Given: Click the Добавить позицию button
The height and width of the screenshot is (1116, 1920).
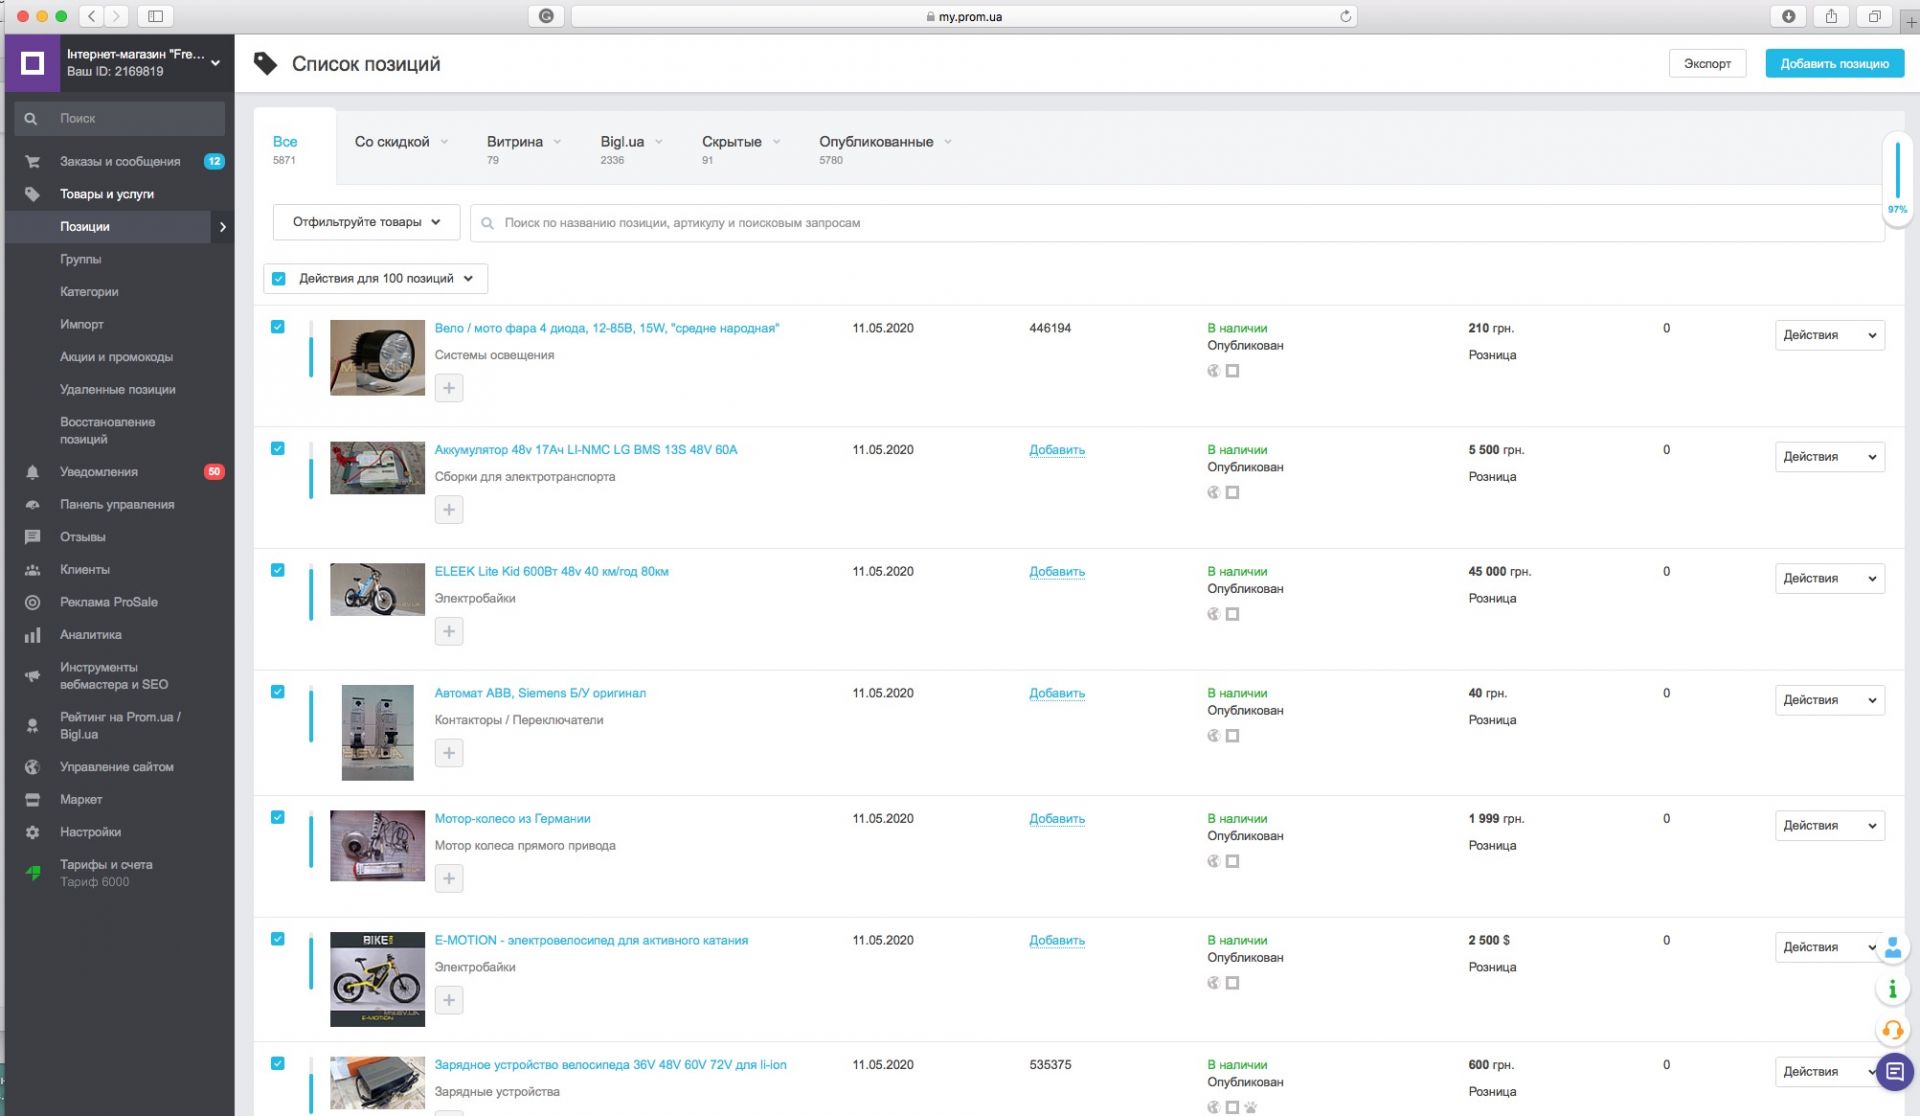Looking at the screenshot, I should click(x=1834, y=63).
